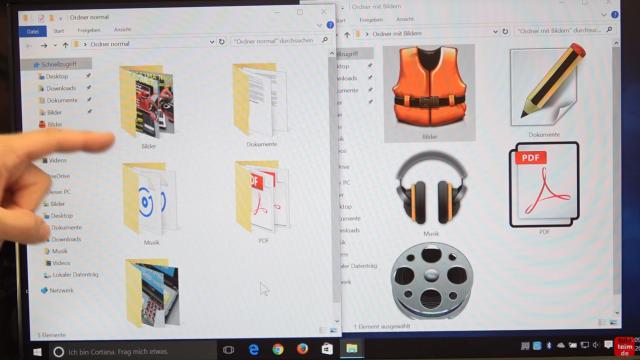Click the OneDrive cloud tray icon
This screenshot has height=360, width=640.
561,346
